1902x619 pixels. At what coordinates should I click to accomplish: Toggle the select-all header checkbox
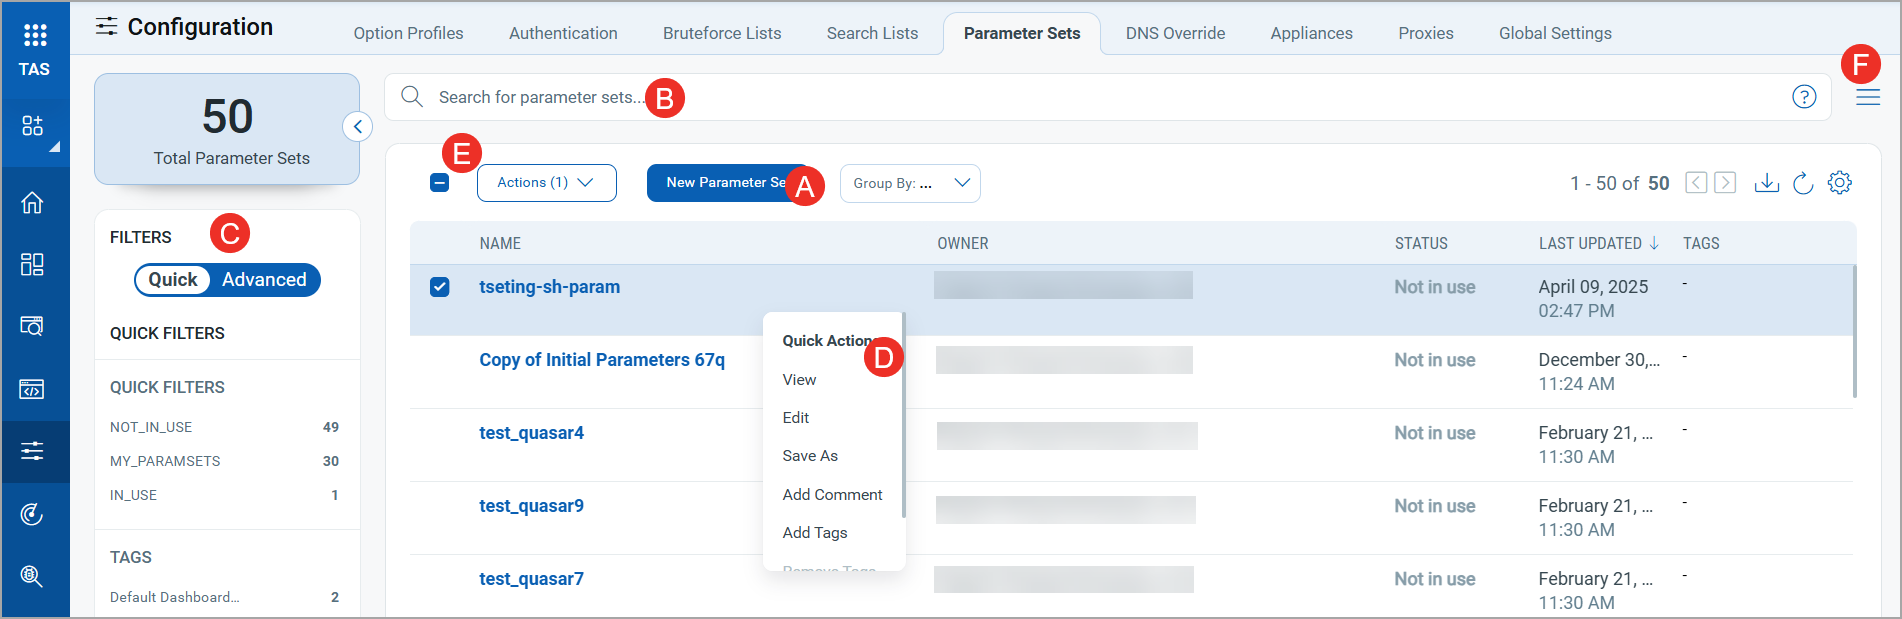pos(440,183)
